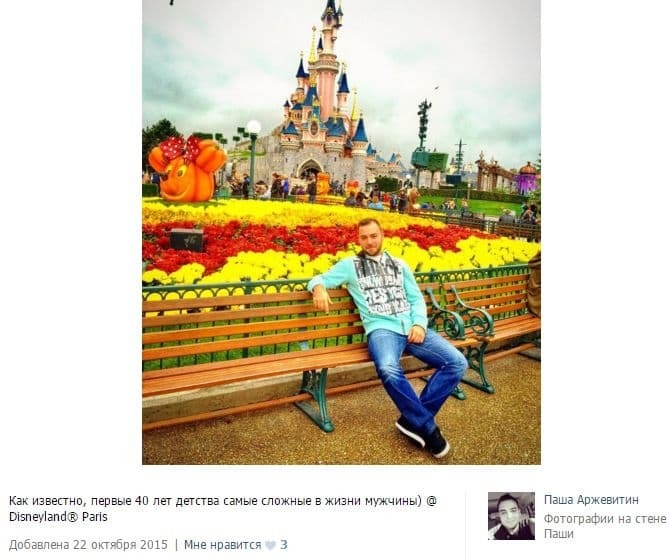The width and height of the screenshot is (670, 559).
Task: Click the orange Minnie pumpkin decoration in photo
Action: tap(187, 169)
